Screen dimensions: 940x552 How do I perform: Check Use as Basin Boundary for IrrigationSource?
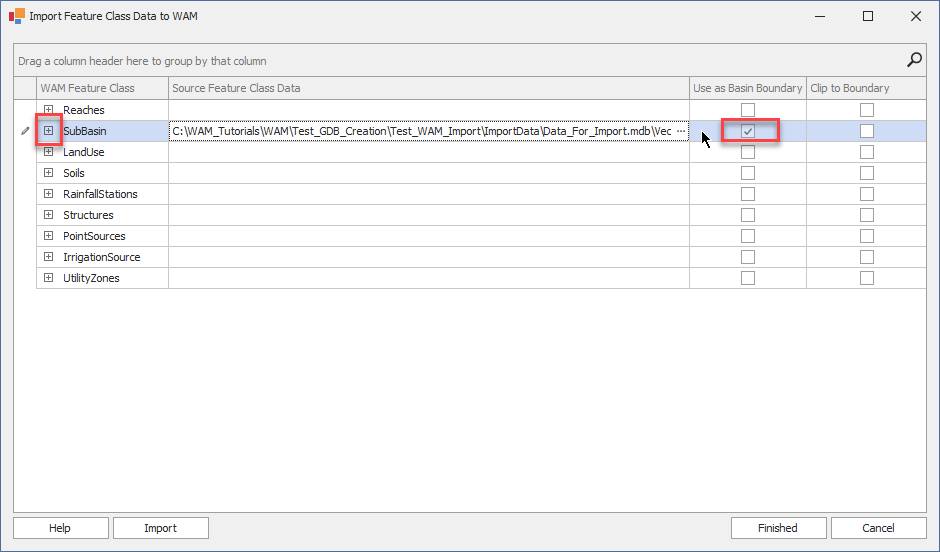pyautogui.click(x=748, y=257)
